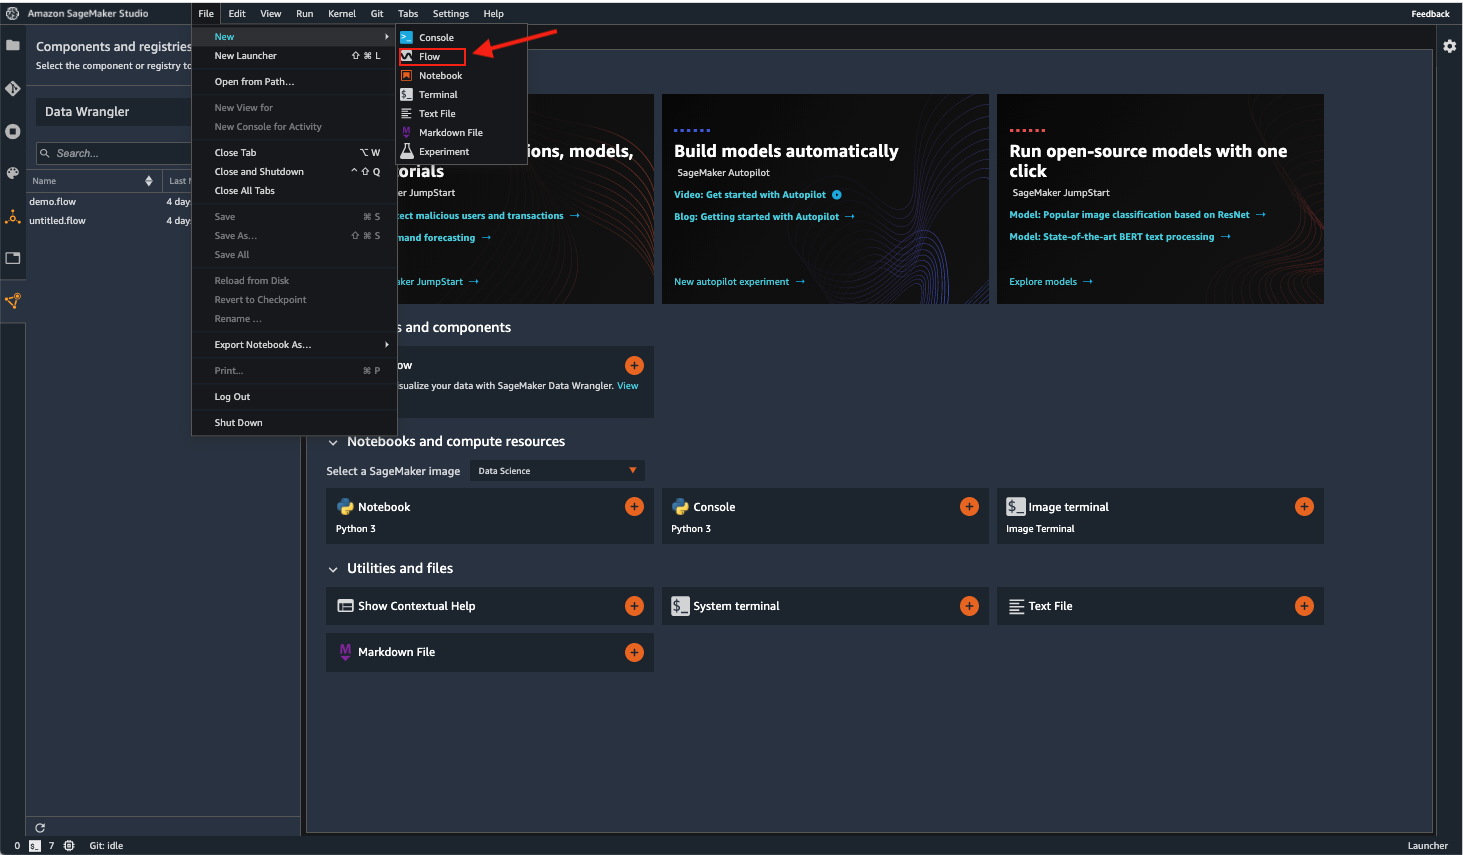Image resolution: width=1463 pixels, height=855 pixels.
Task: Click the refresh icon below the file list
Action: point(40,827)
